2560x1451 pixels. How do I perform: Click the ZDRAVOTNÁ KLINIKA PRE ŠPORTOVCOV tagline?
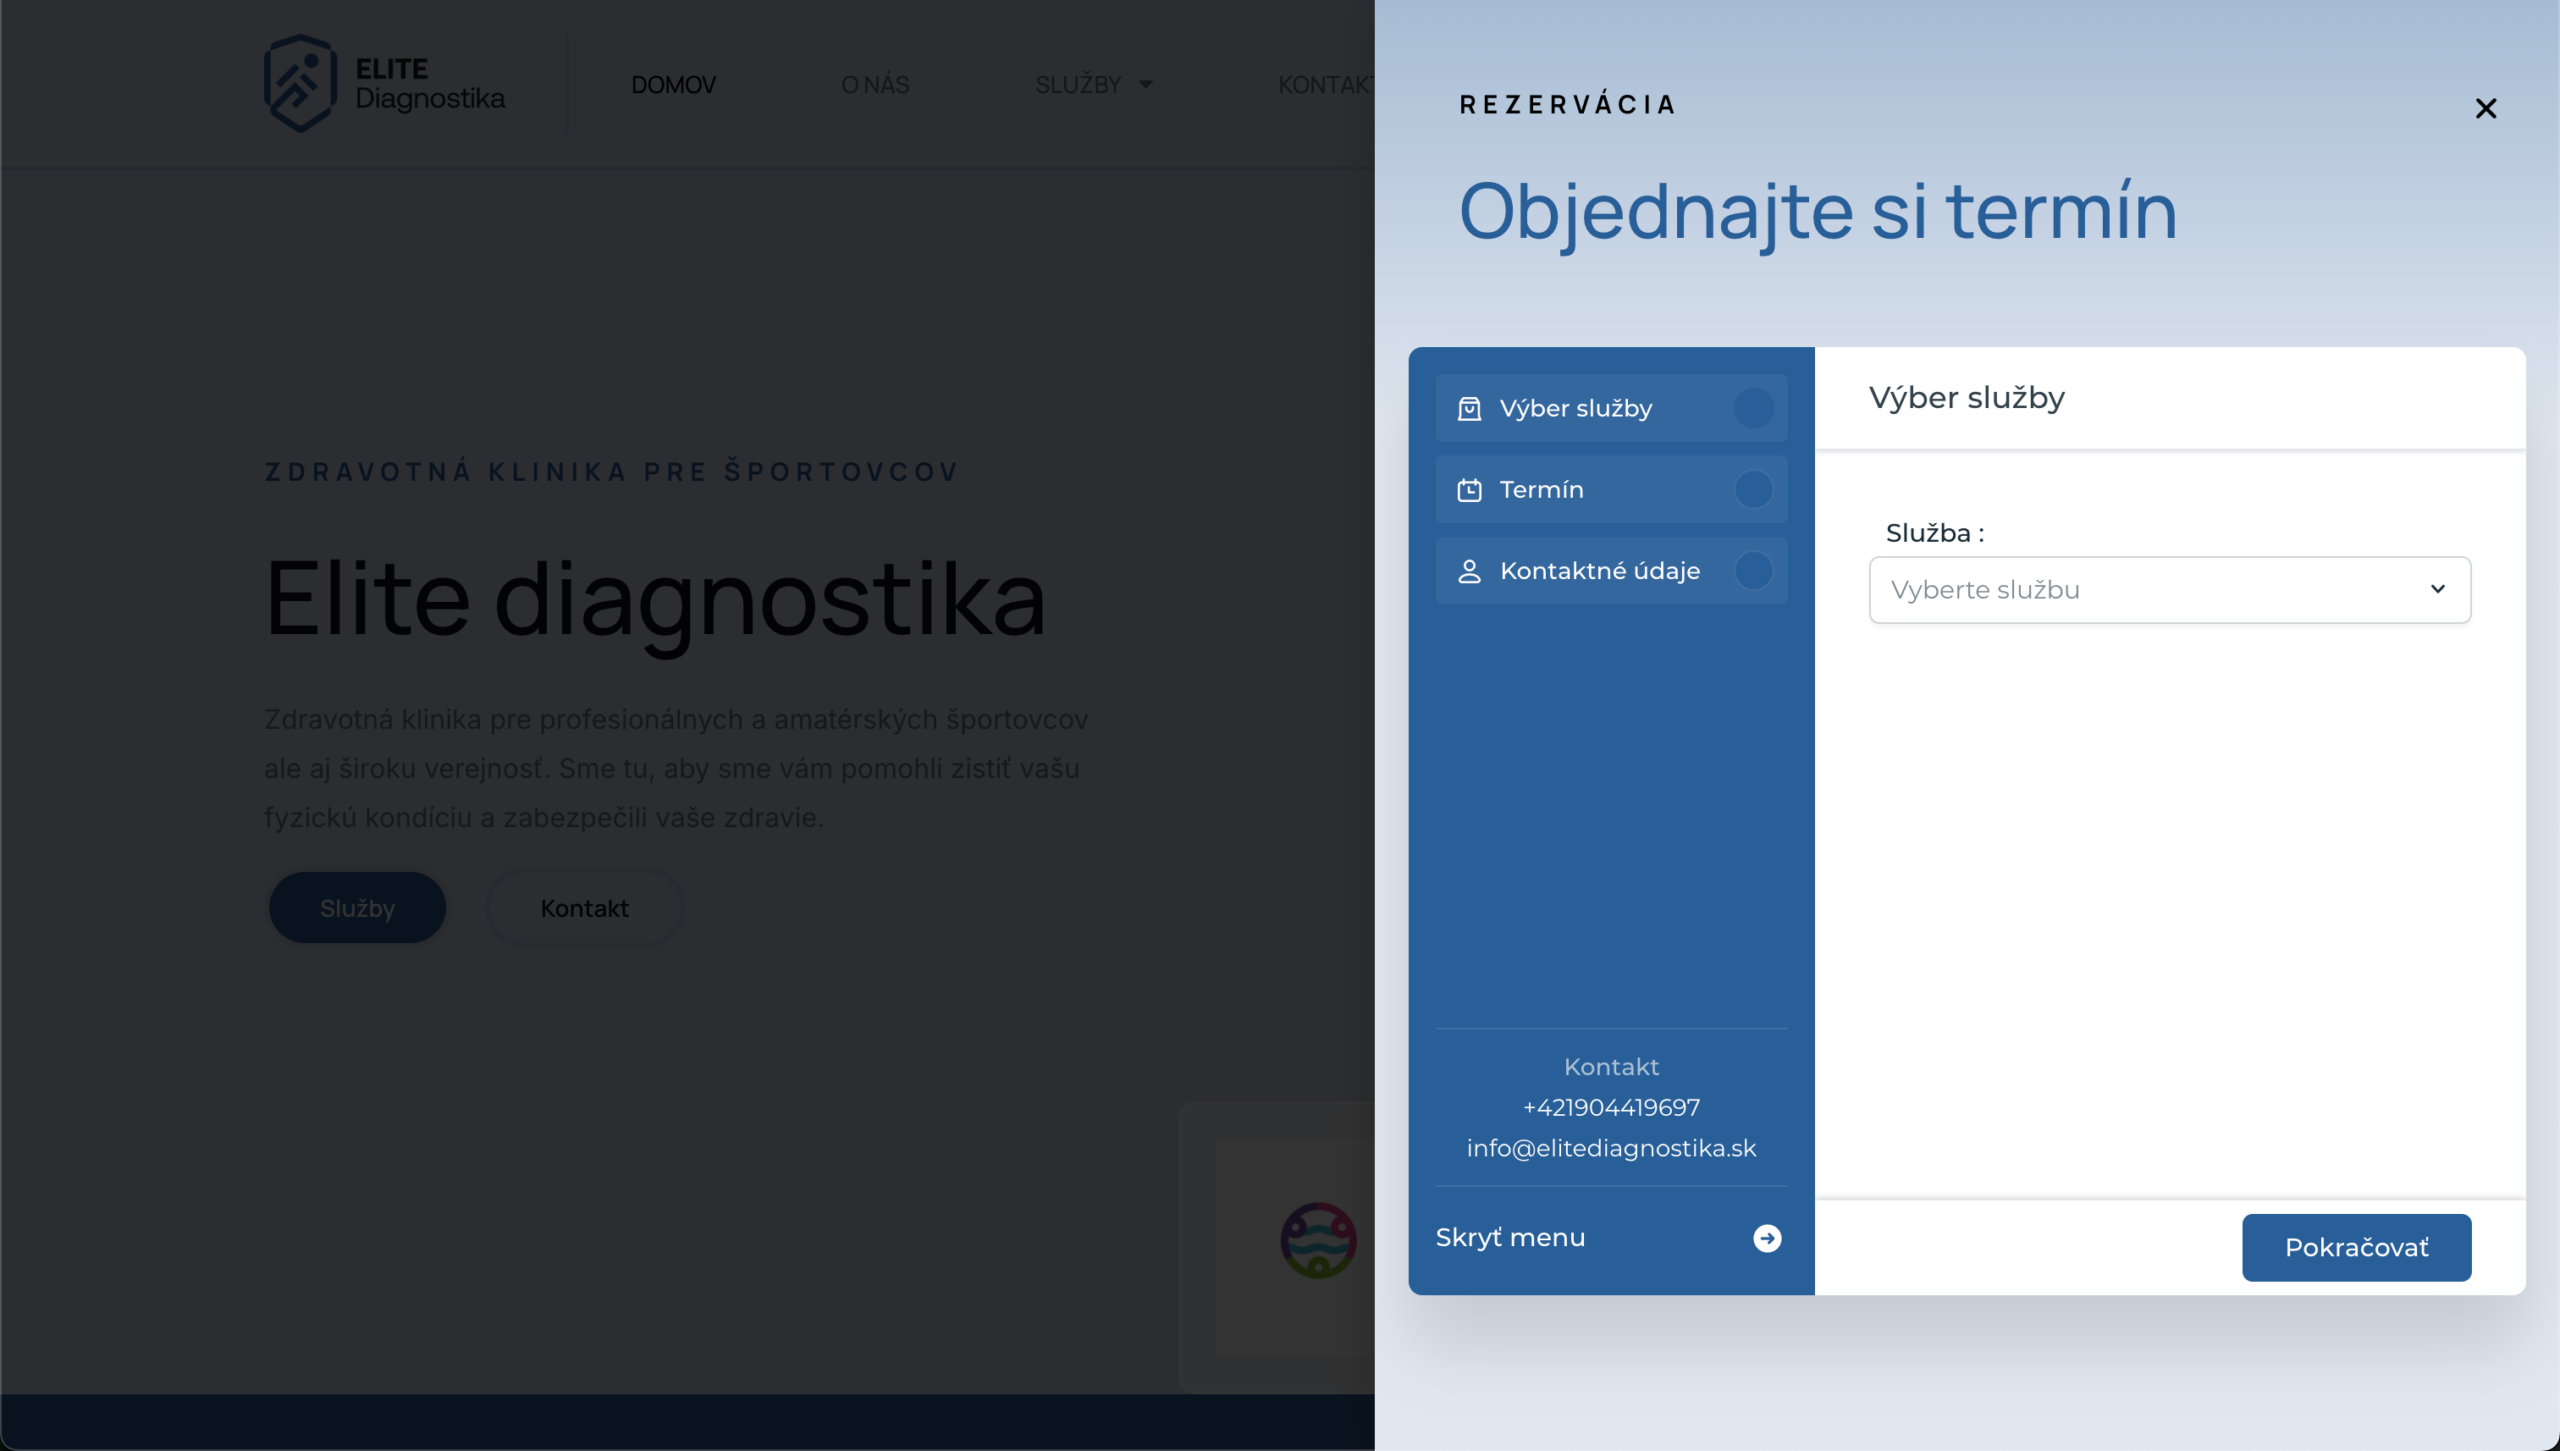click(611, 472)
